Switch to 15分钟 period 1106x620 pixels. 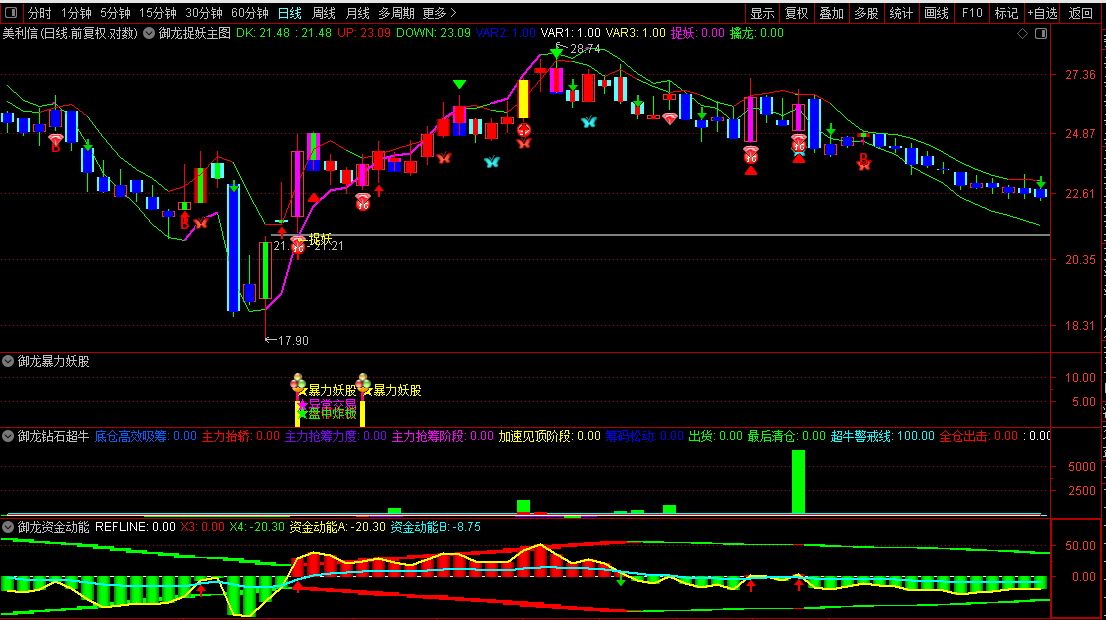[157, 13]
